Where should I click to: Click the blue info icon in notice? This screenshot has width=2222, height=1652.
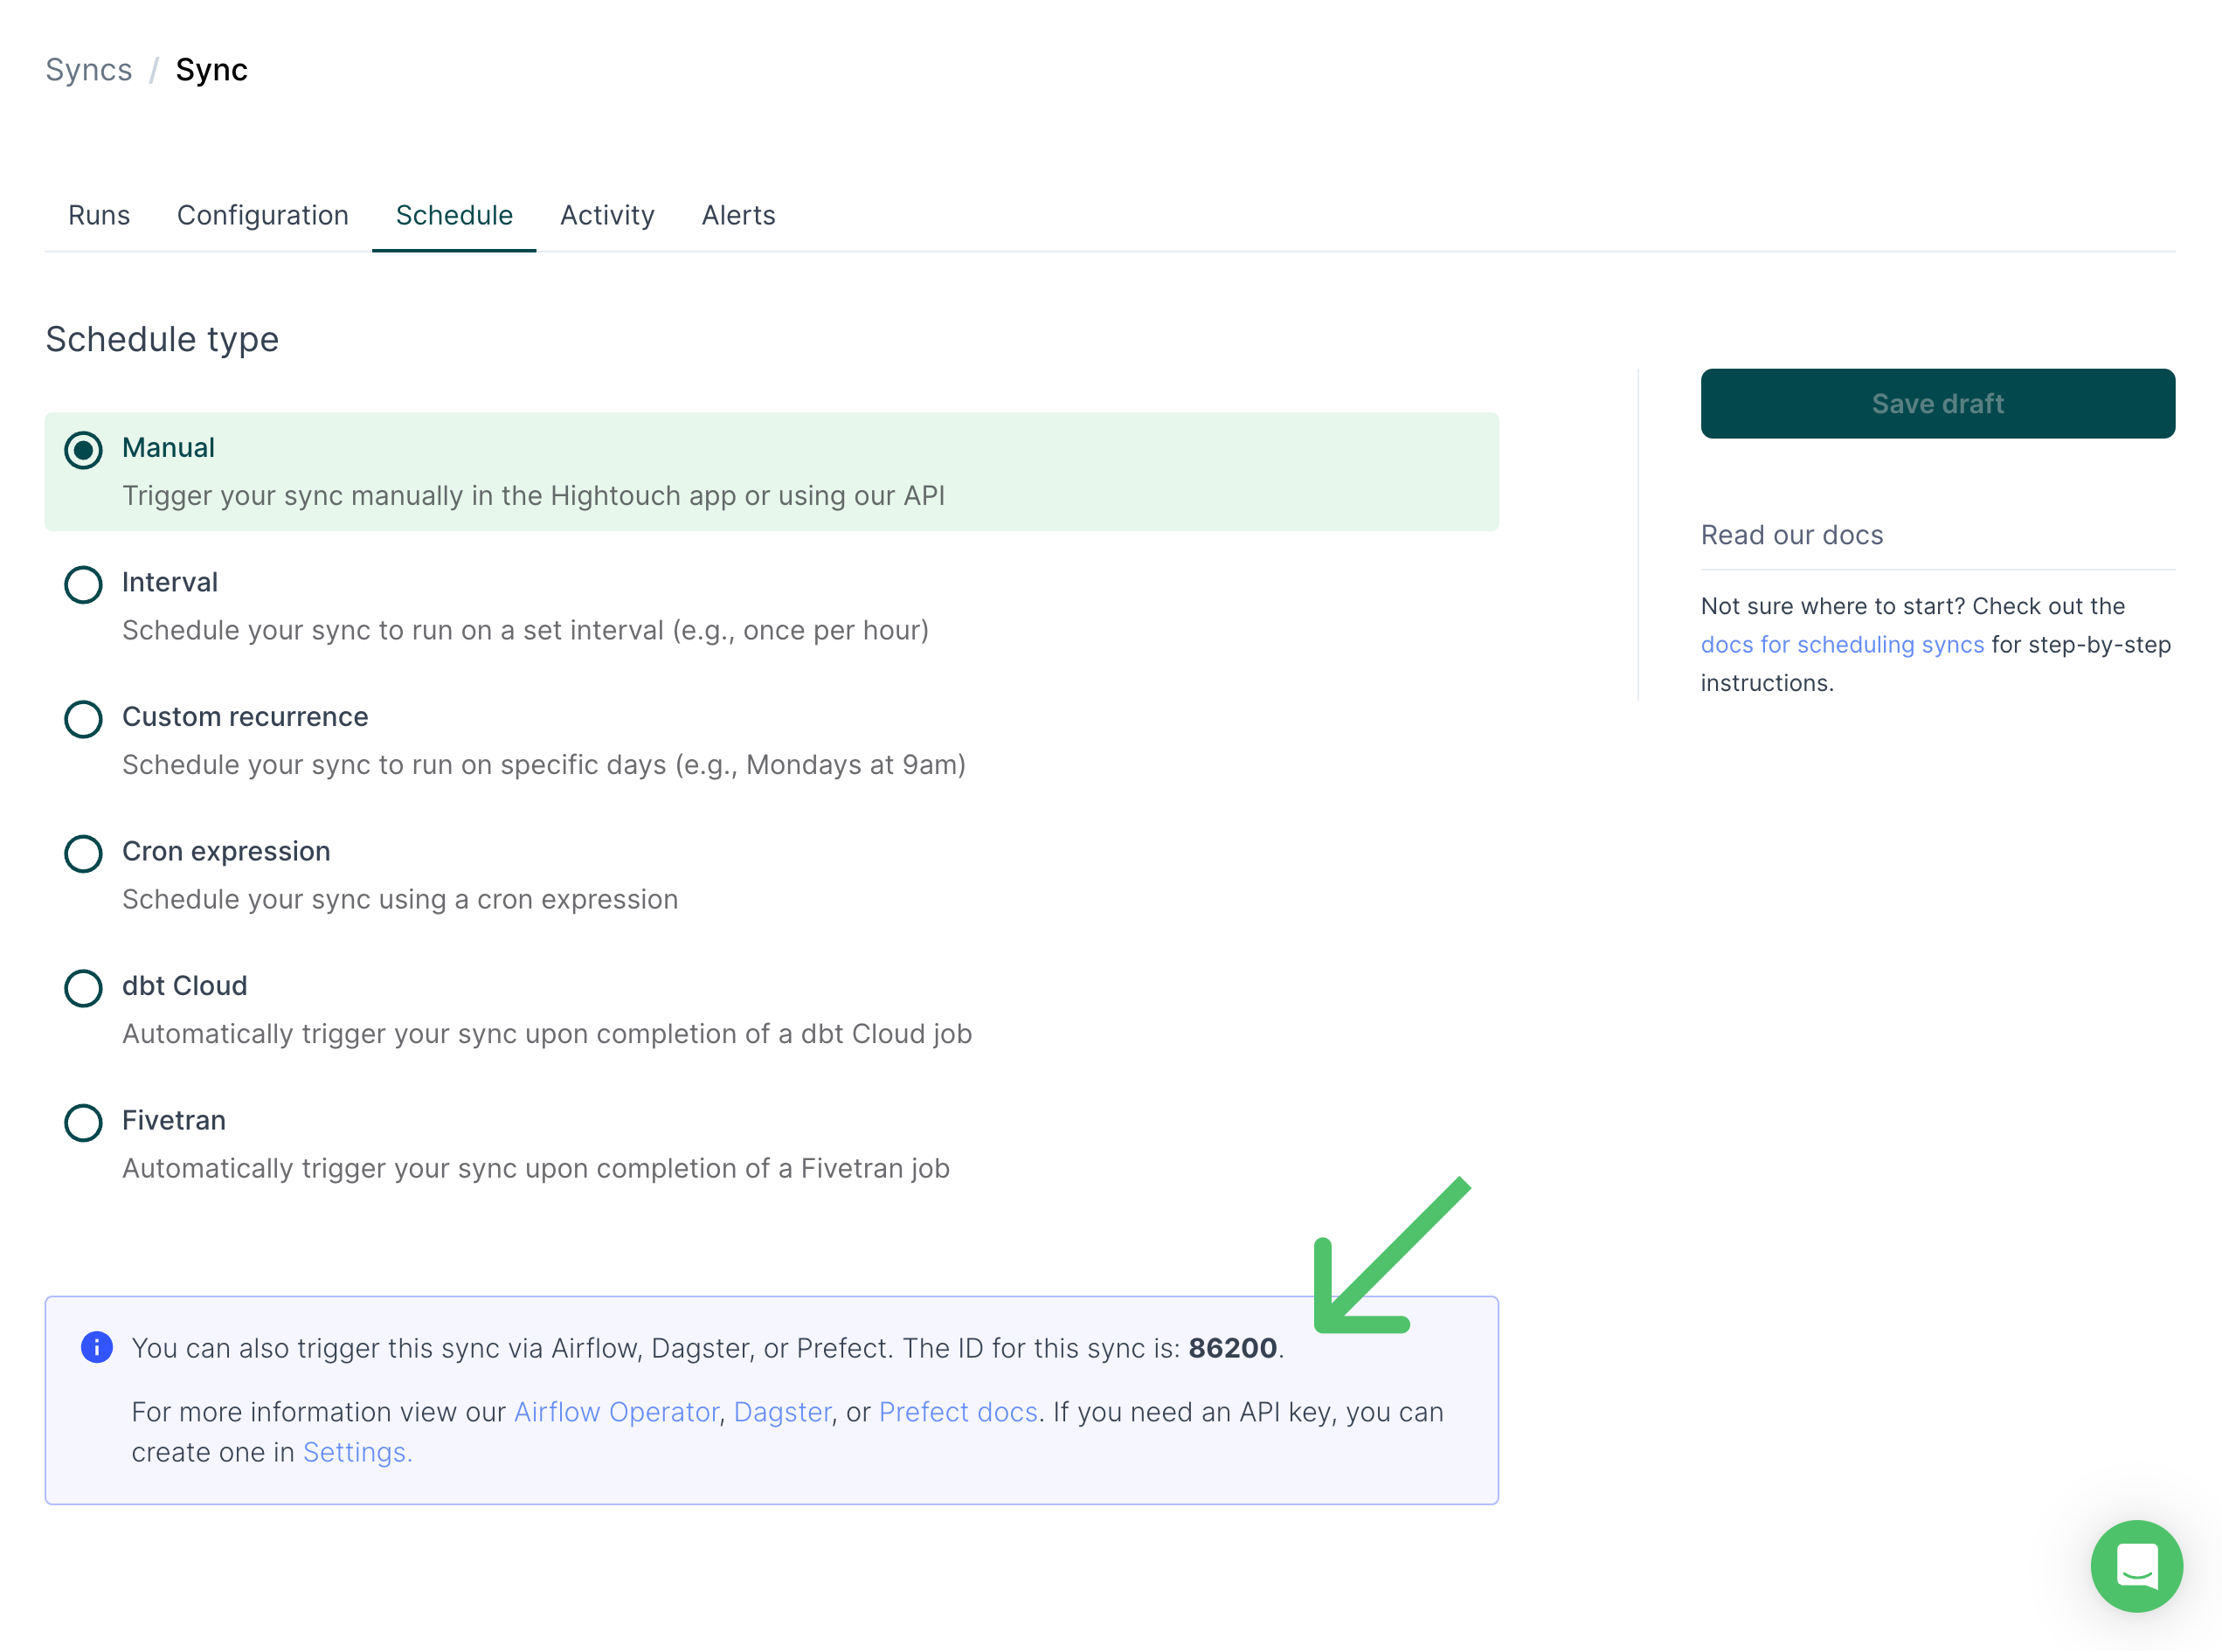[x=97, y=1347]
